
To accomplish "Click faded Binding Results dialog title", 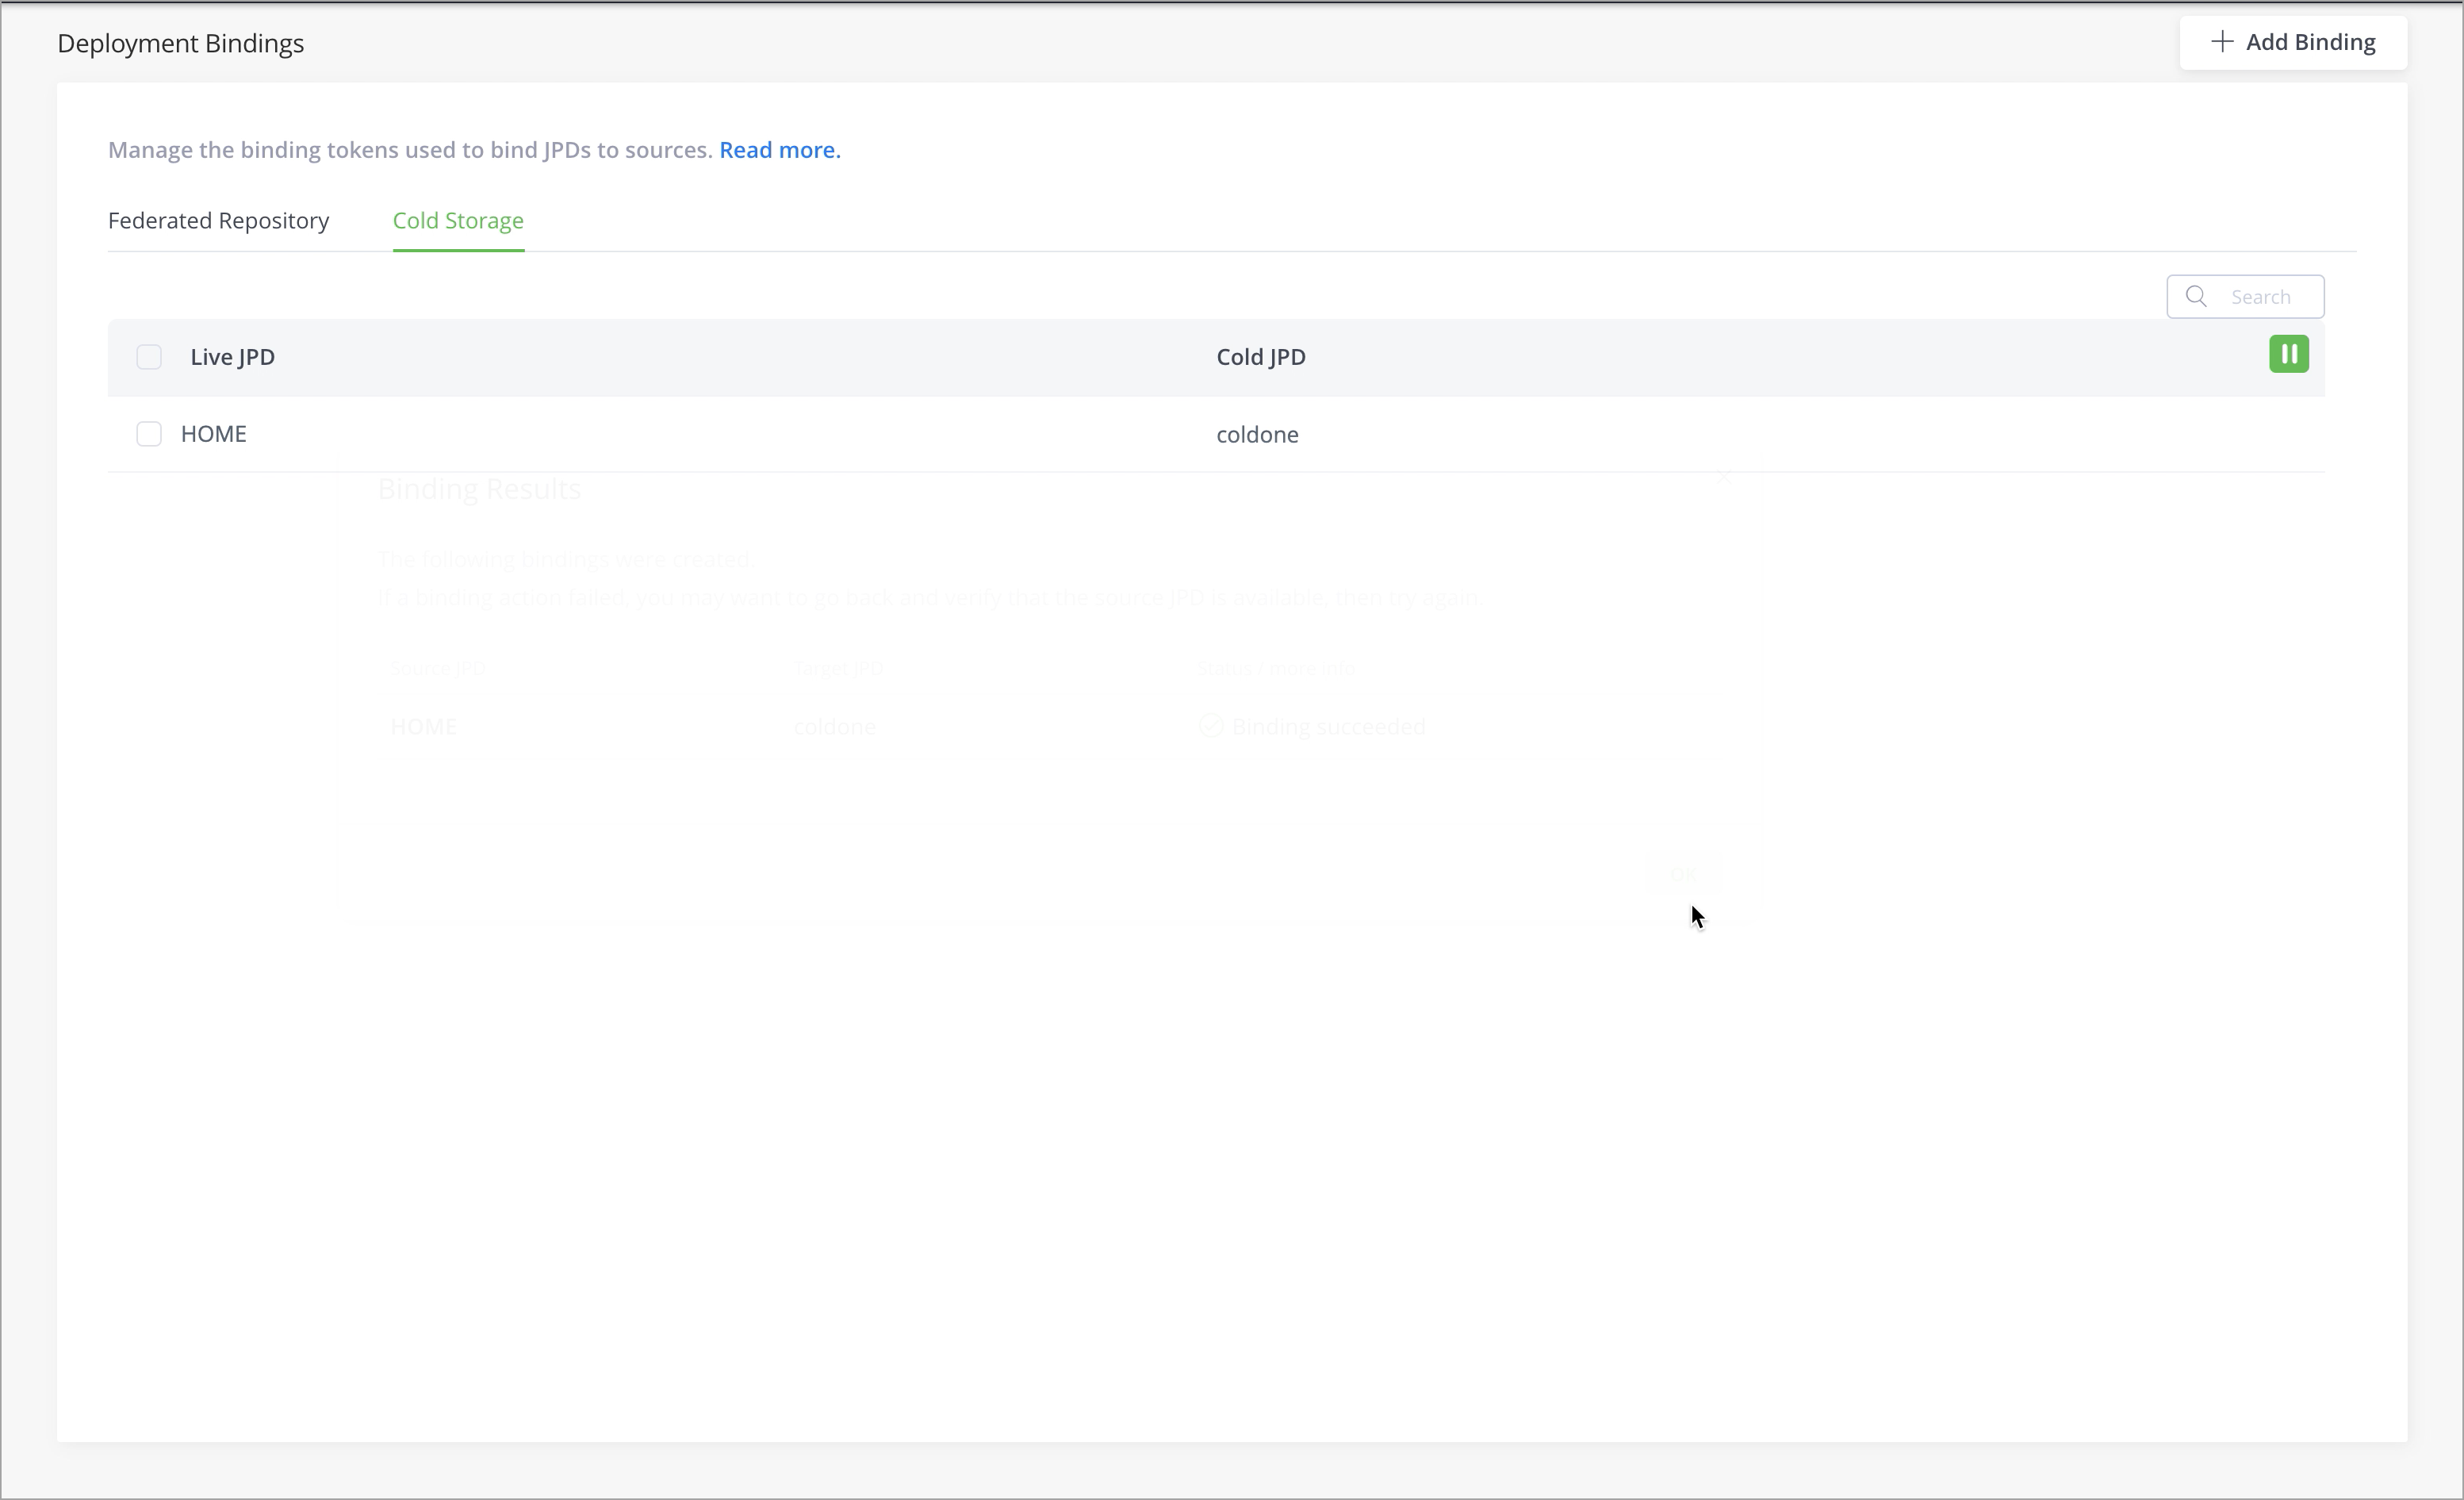I will (479, 489).
